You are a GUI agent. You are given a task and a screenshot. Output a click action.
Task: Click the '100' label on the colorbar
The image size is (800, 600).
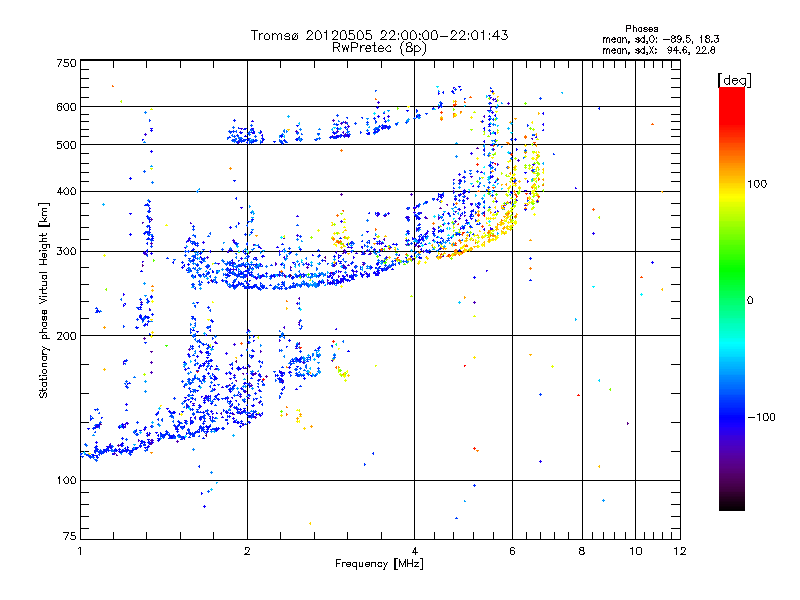pos(757,184)
